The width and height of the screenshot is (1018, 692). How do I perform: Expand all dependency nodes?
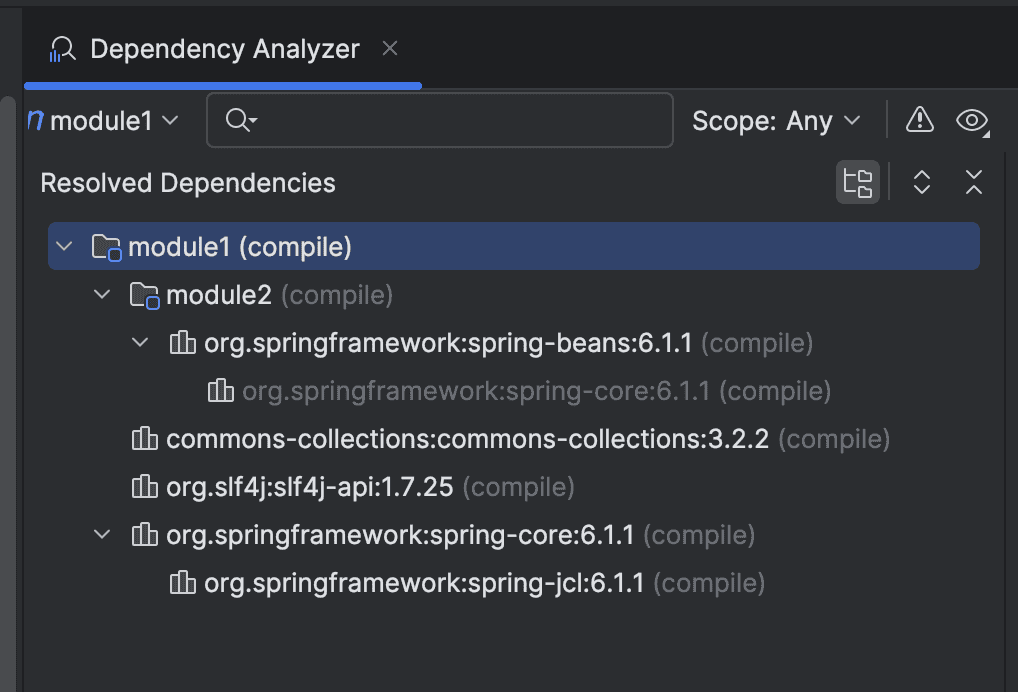coord(922,182)
